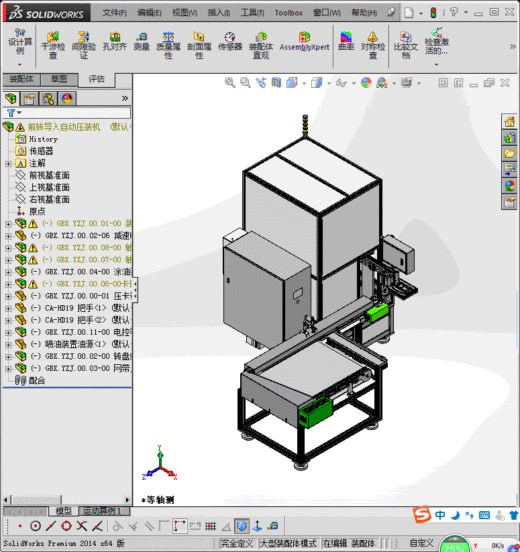Toggle the selection box icon in bottom toolbar
520x552 pixels.
tap(180, 526)
